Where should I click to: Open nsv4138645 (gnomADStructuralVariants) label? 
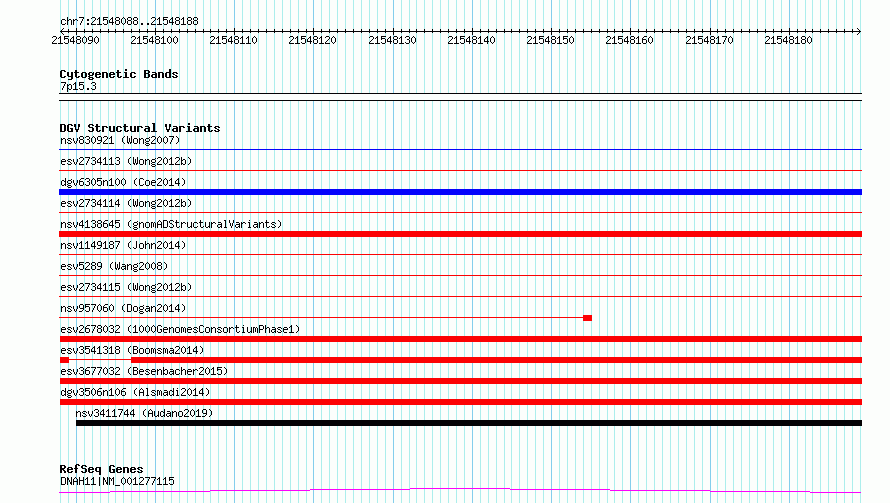[x=171, y=224]
